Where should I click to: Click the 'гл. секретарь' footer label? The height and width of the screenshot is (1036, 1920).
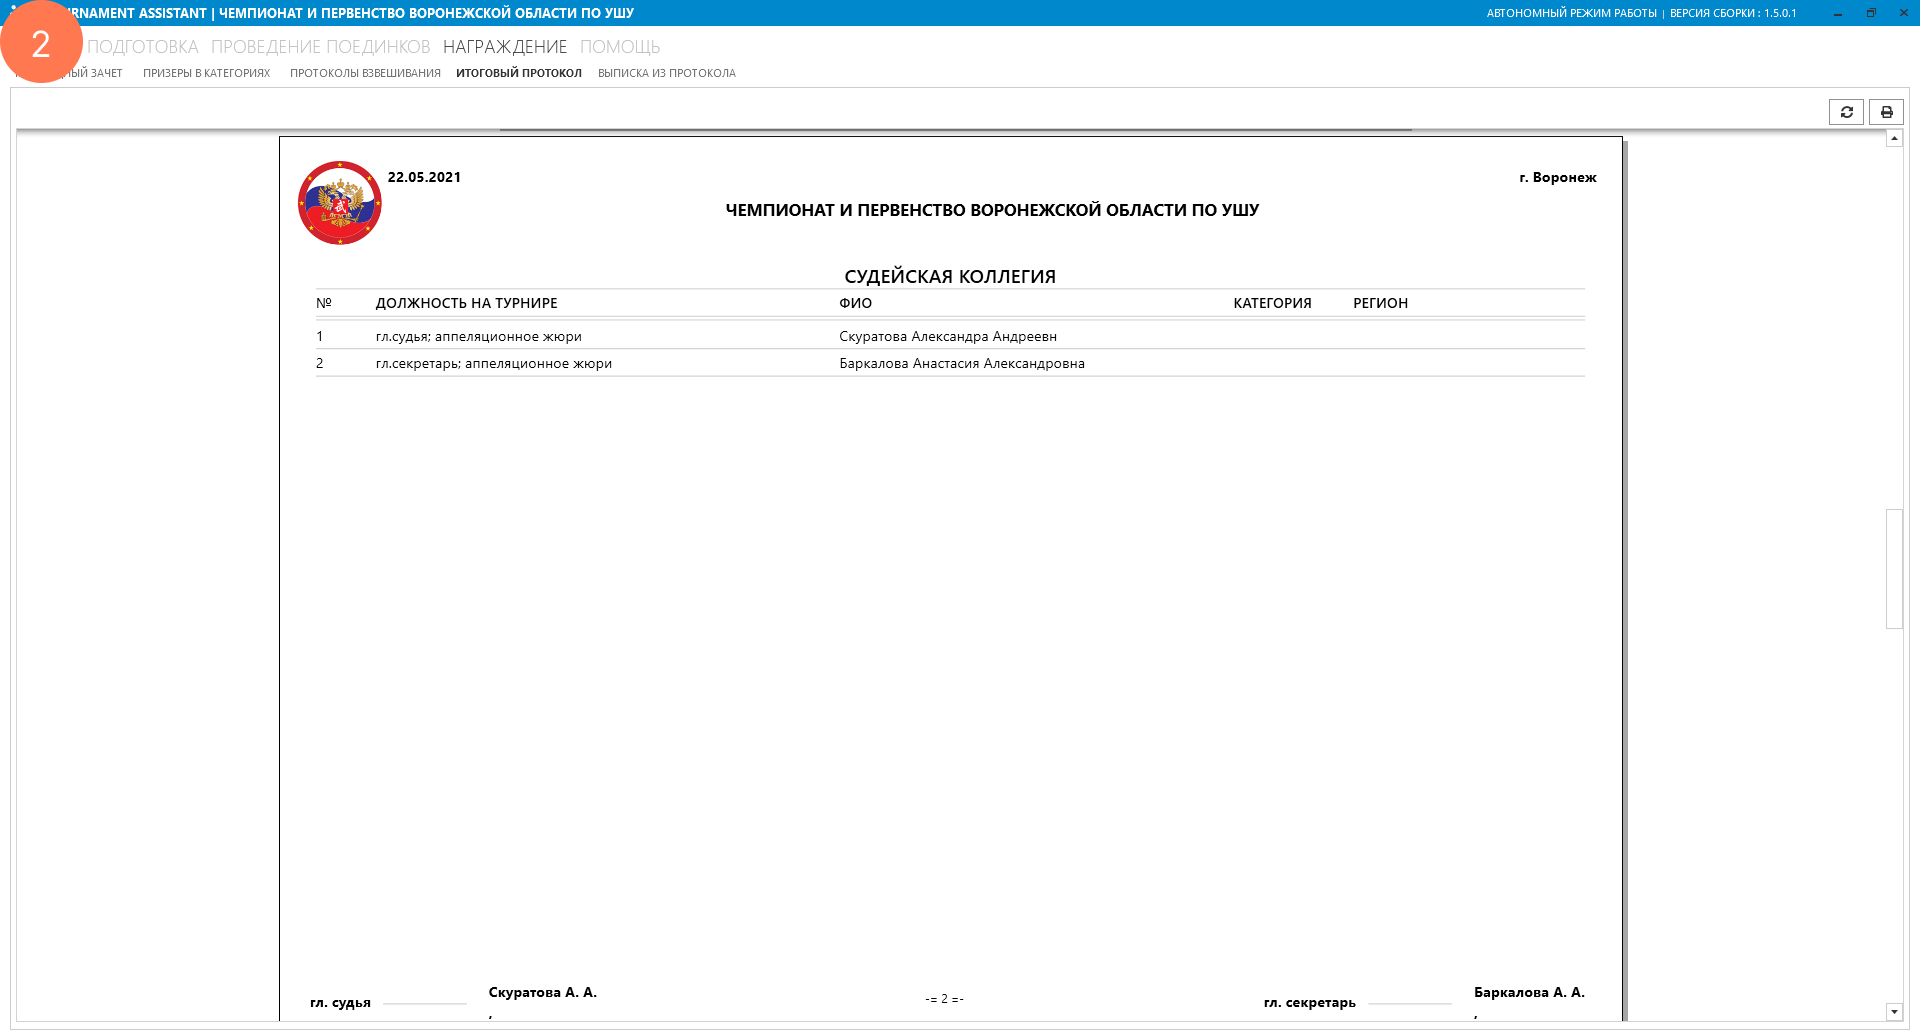pyautogui.click(x=1310, y=1002)
